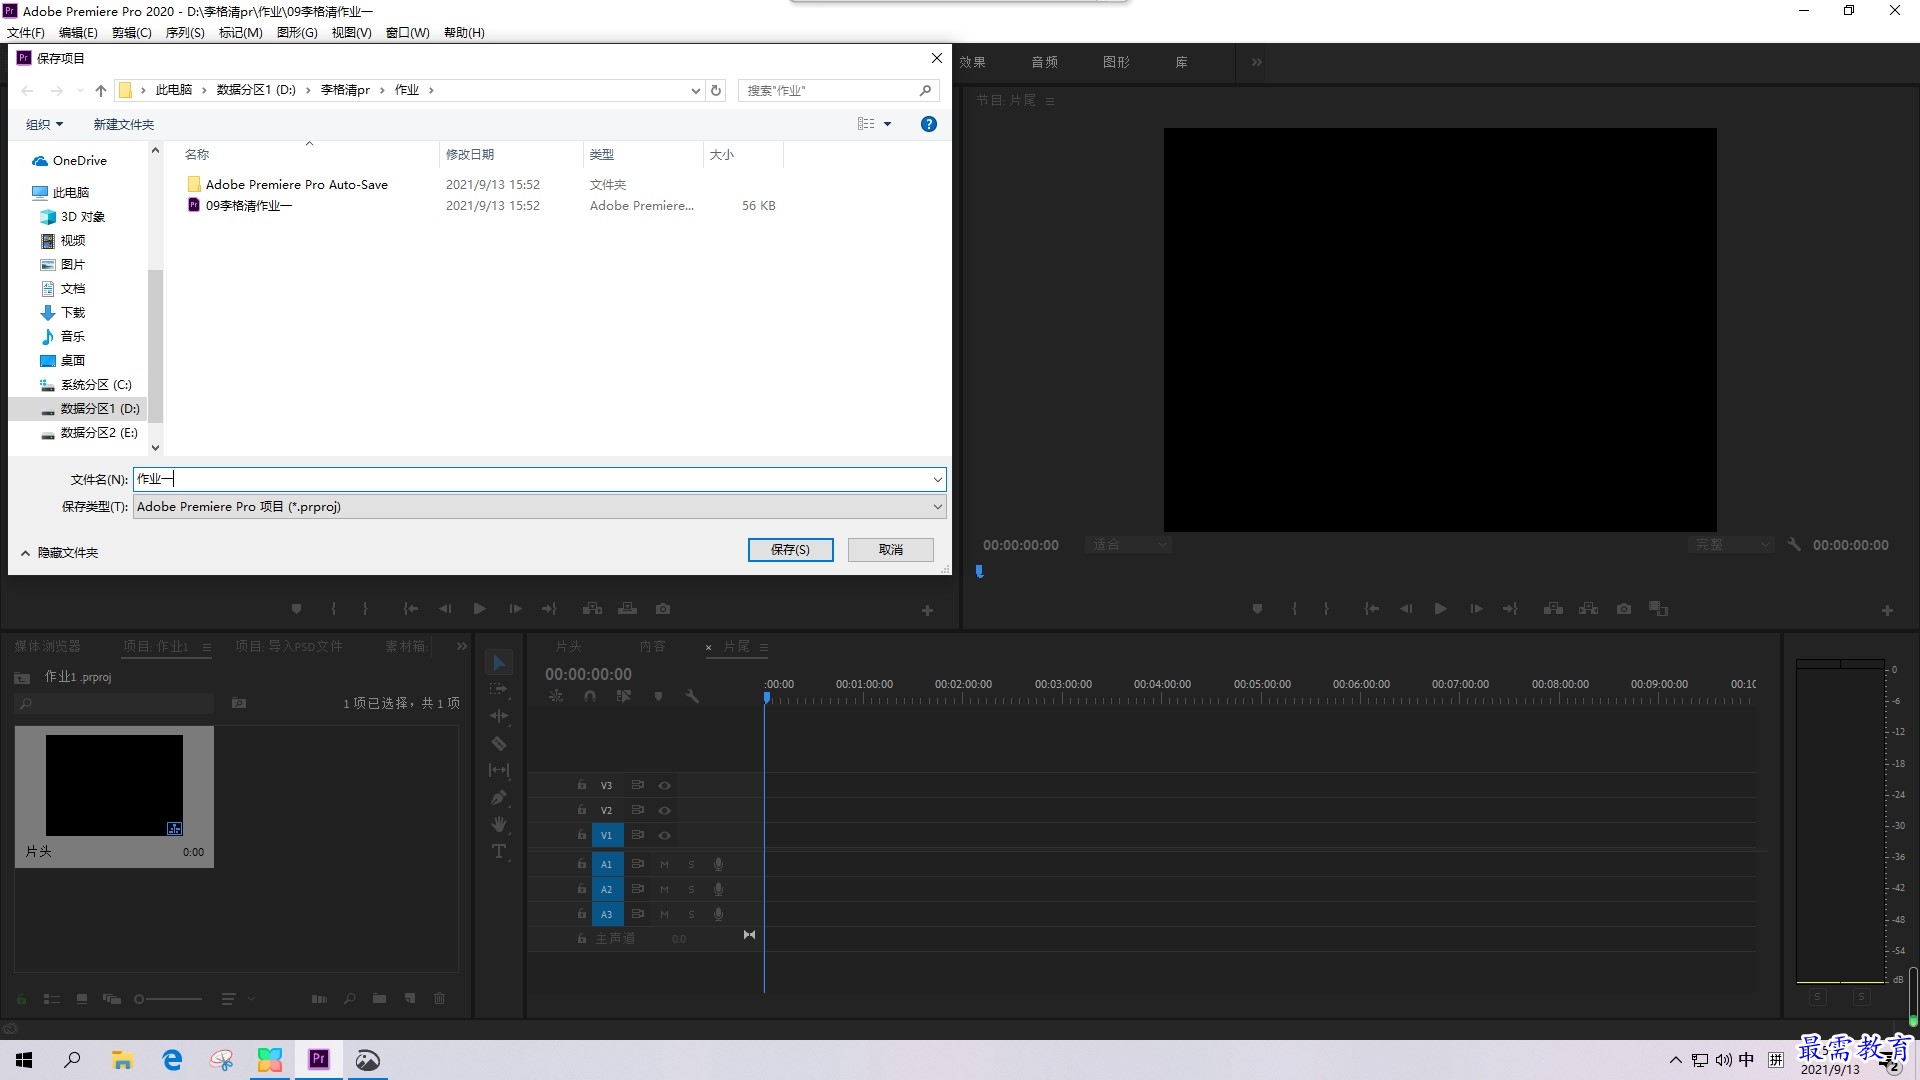Toggle V1 track output eye
Screen dimensions: 1920x1080
point(664,835)
